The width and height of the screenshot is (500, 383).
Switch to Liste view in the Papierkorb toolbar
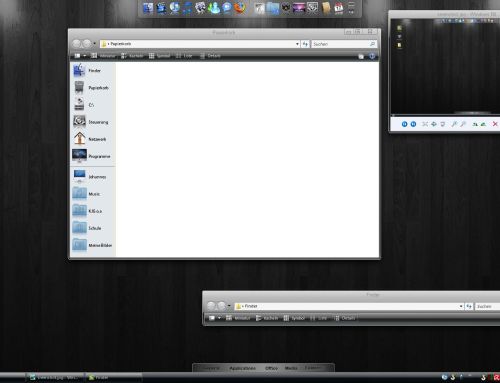pyautogui.click(x=184, y=56)
